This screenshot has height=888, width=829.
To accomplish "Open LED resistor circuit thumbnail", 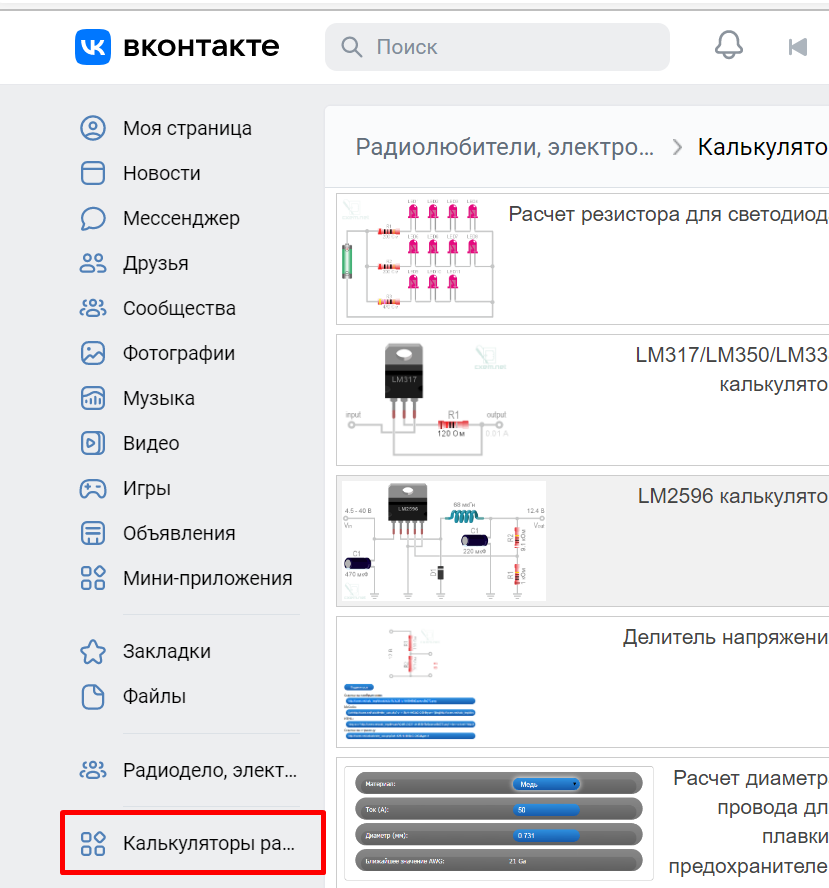I will point(417,259).
